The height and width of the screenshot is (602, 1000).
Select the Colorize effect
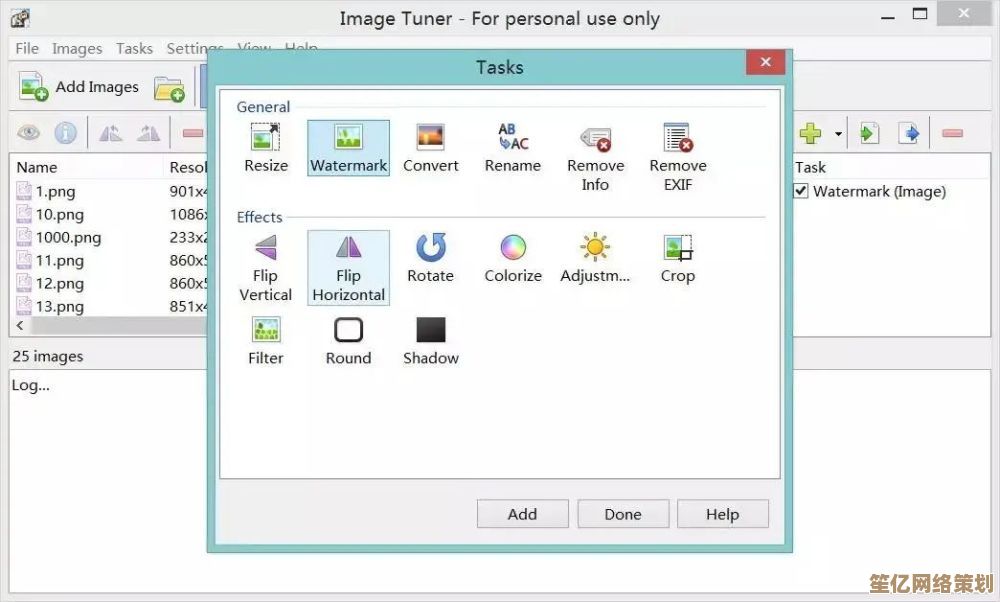(513, 258)
